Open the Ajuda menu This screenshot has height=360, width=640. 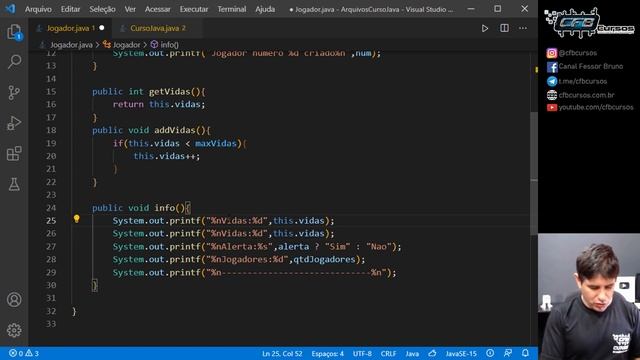(x=265, y=9)
